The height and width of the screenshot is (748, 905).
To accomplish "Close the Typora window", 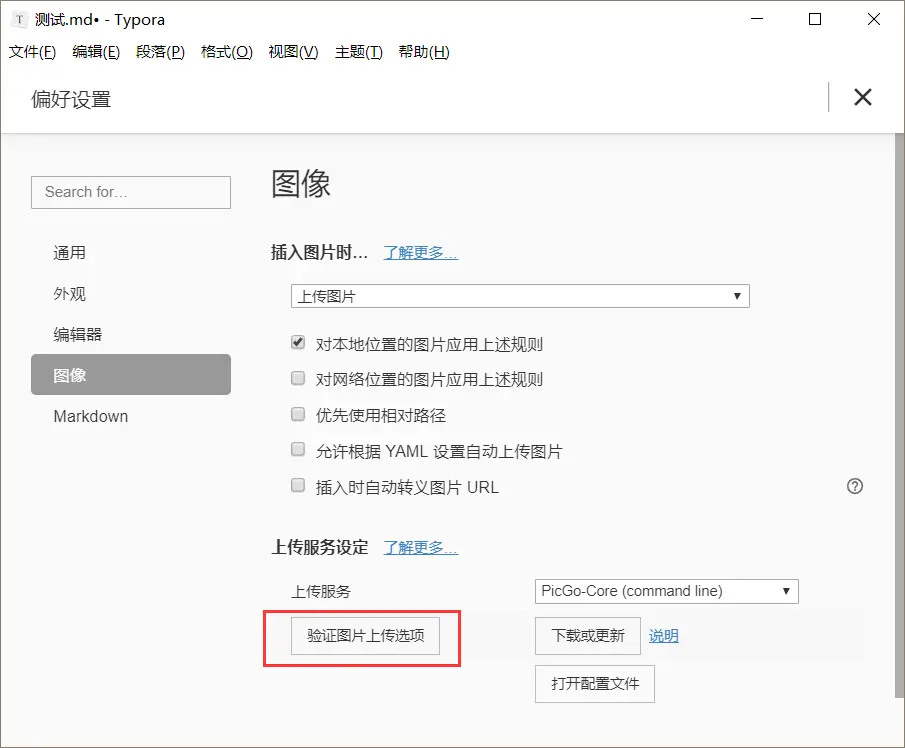I will (x=874, y=19).
